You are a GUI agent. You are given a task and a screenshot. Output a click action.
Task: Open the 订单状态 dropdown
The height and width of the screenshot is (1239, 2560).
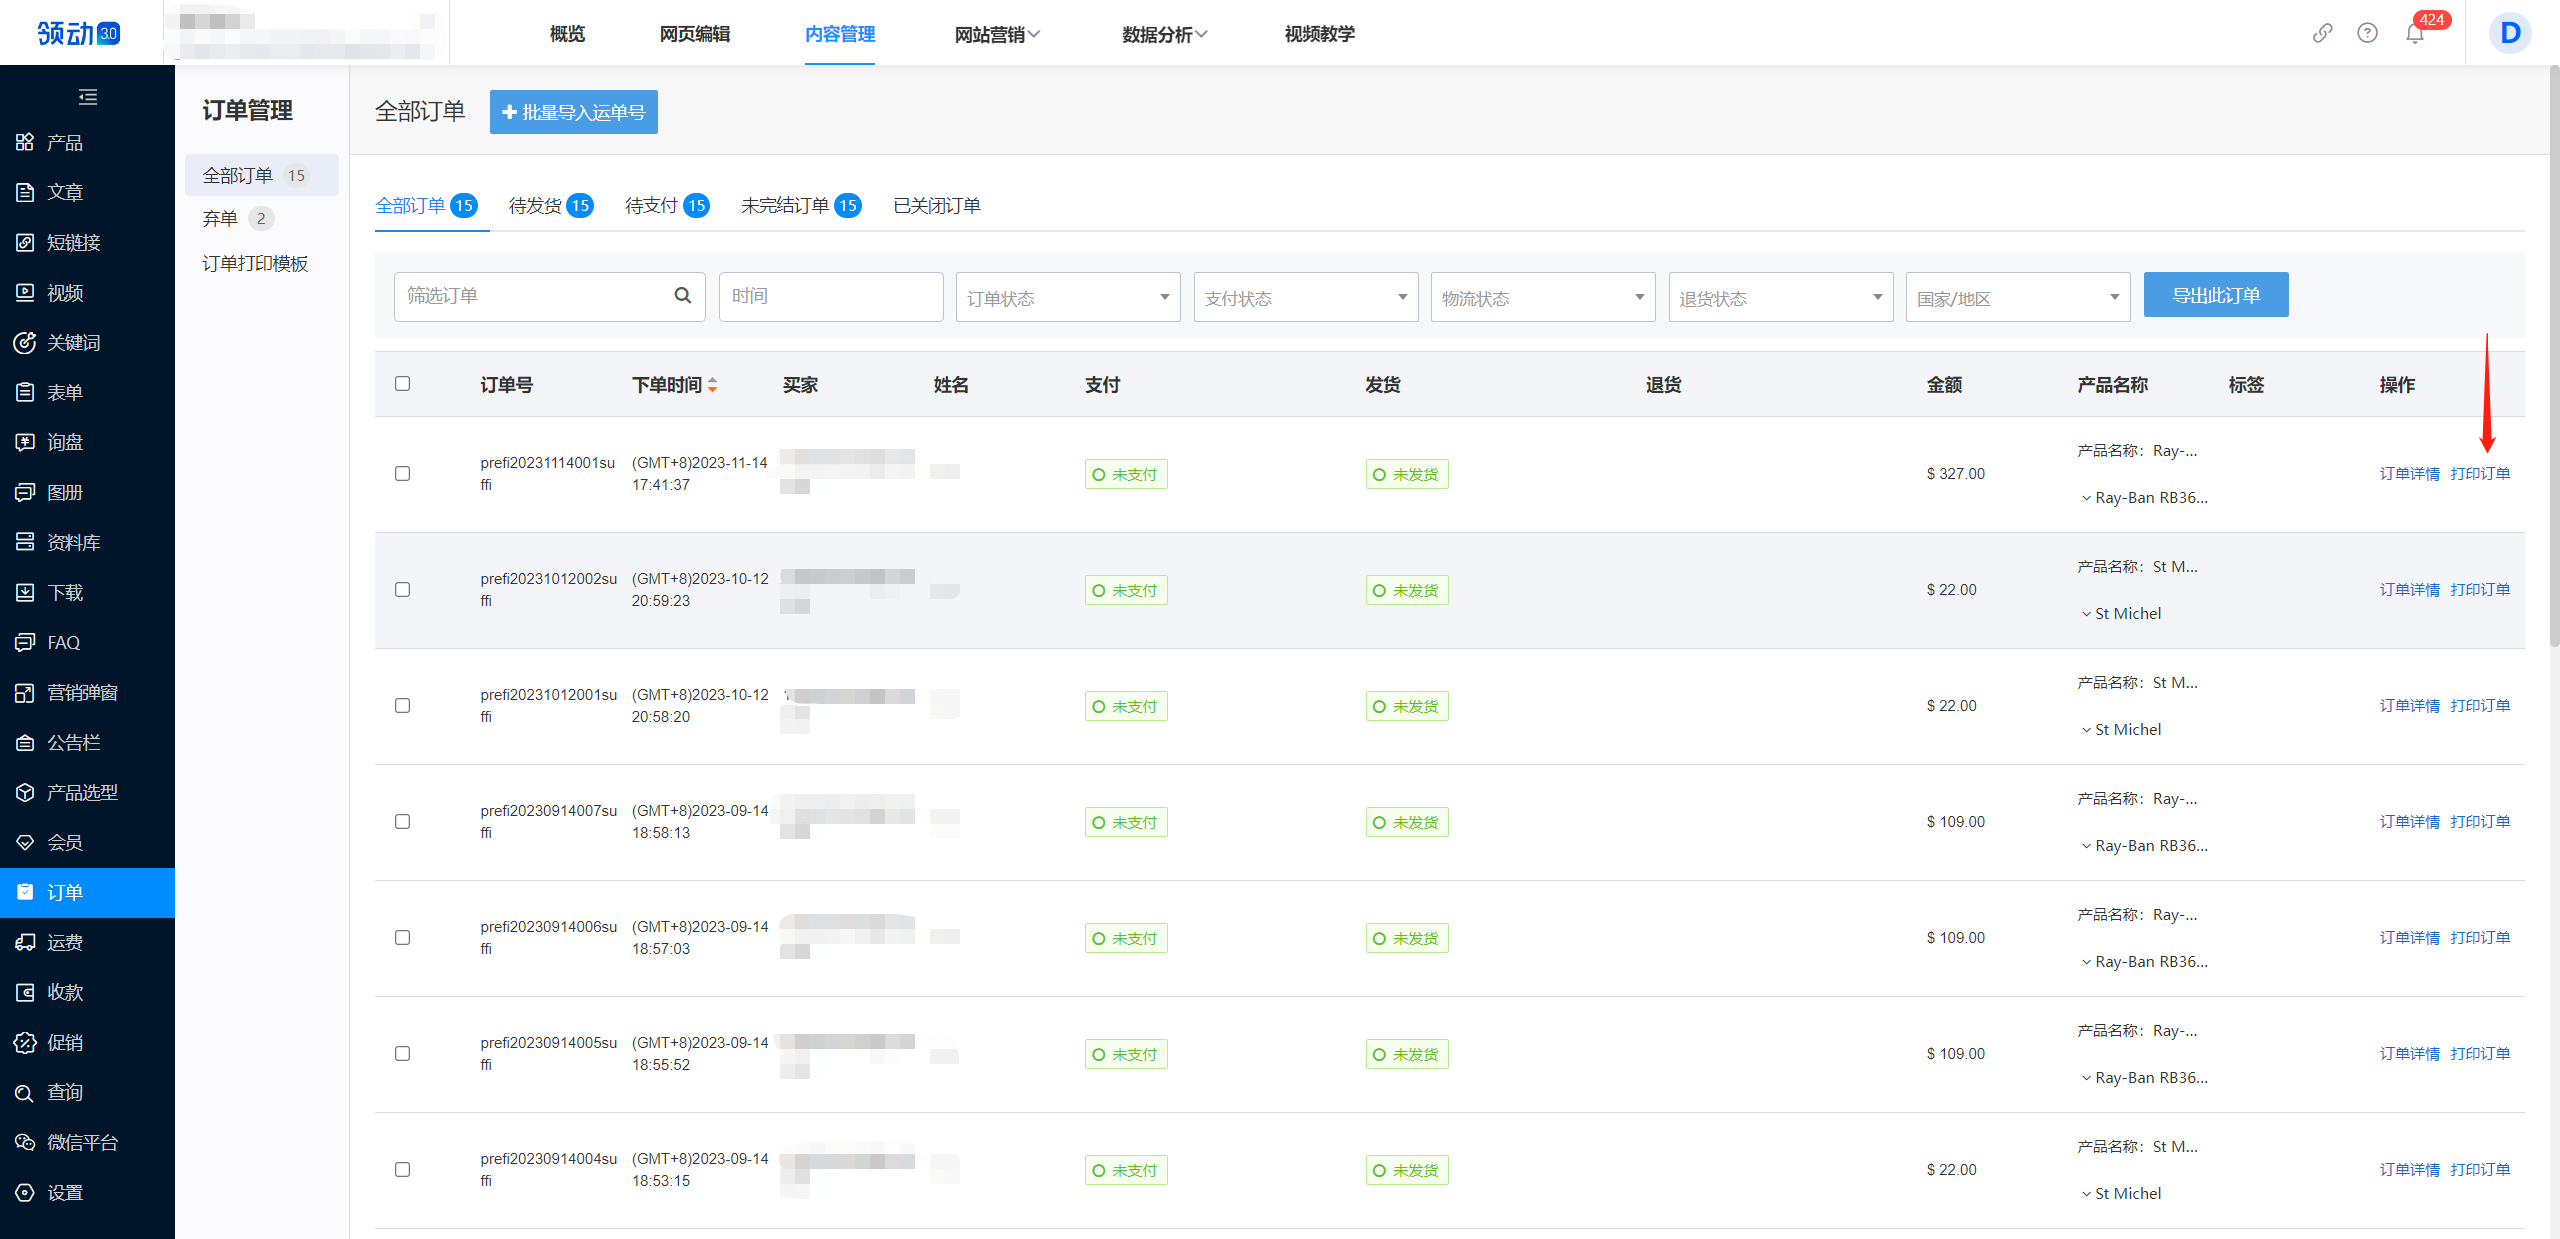1067,297
